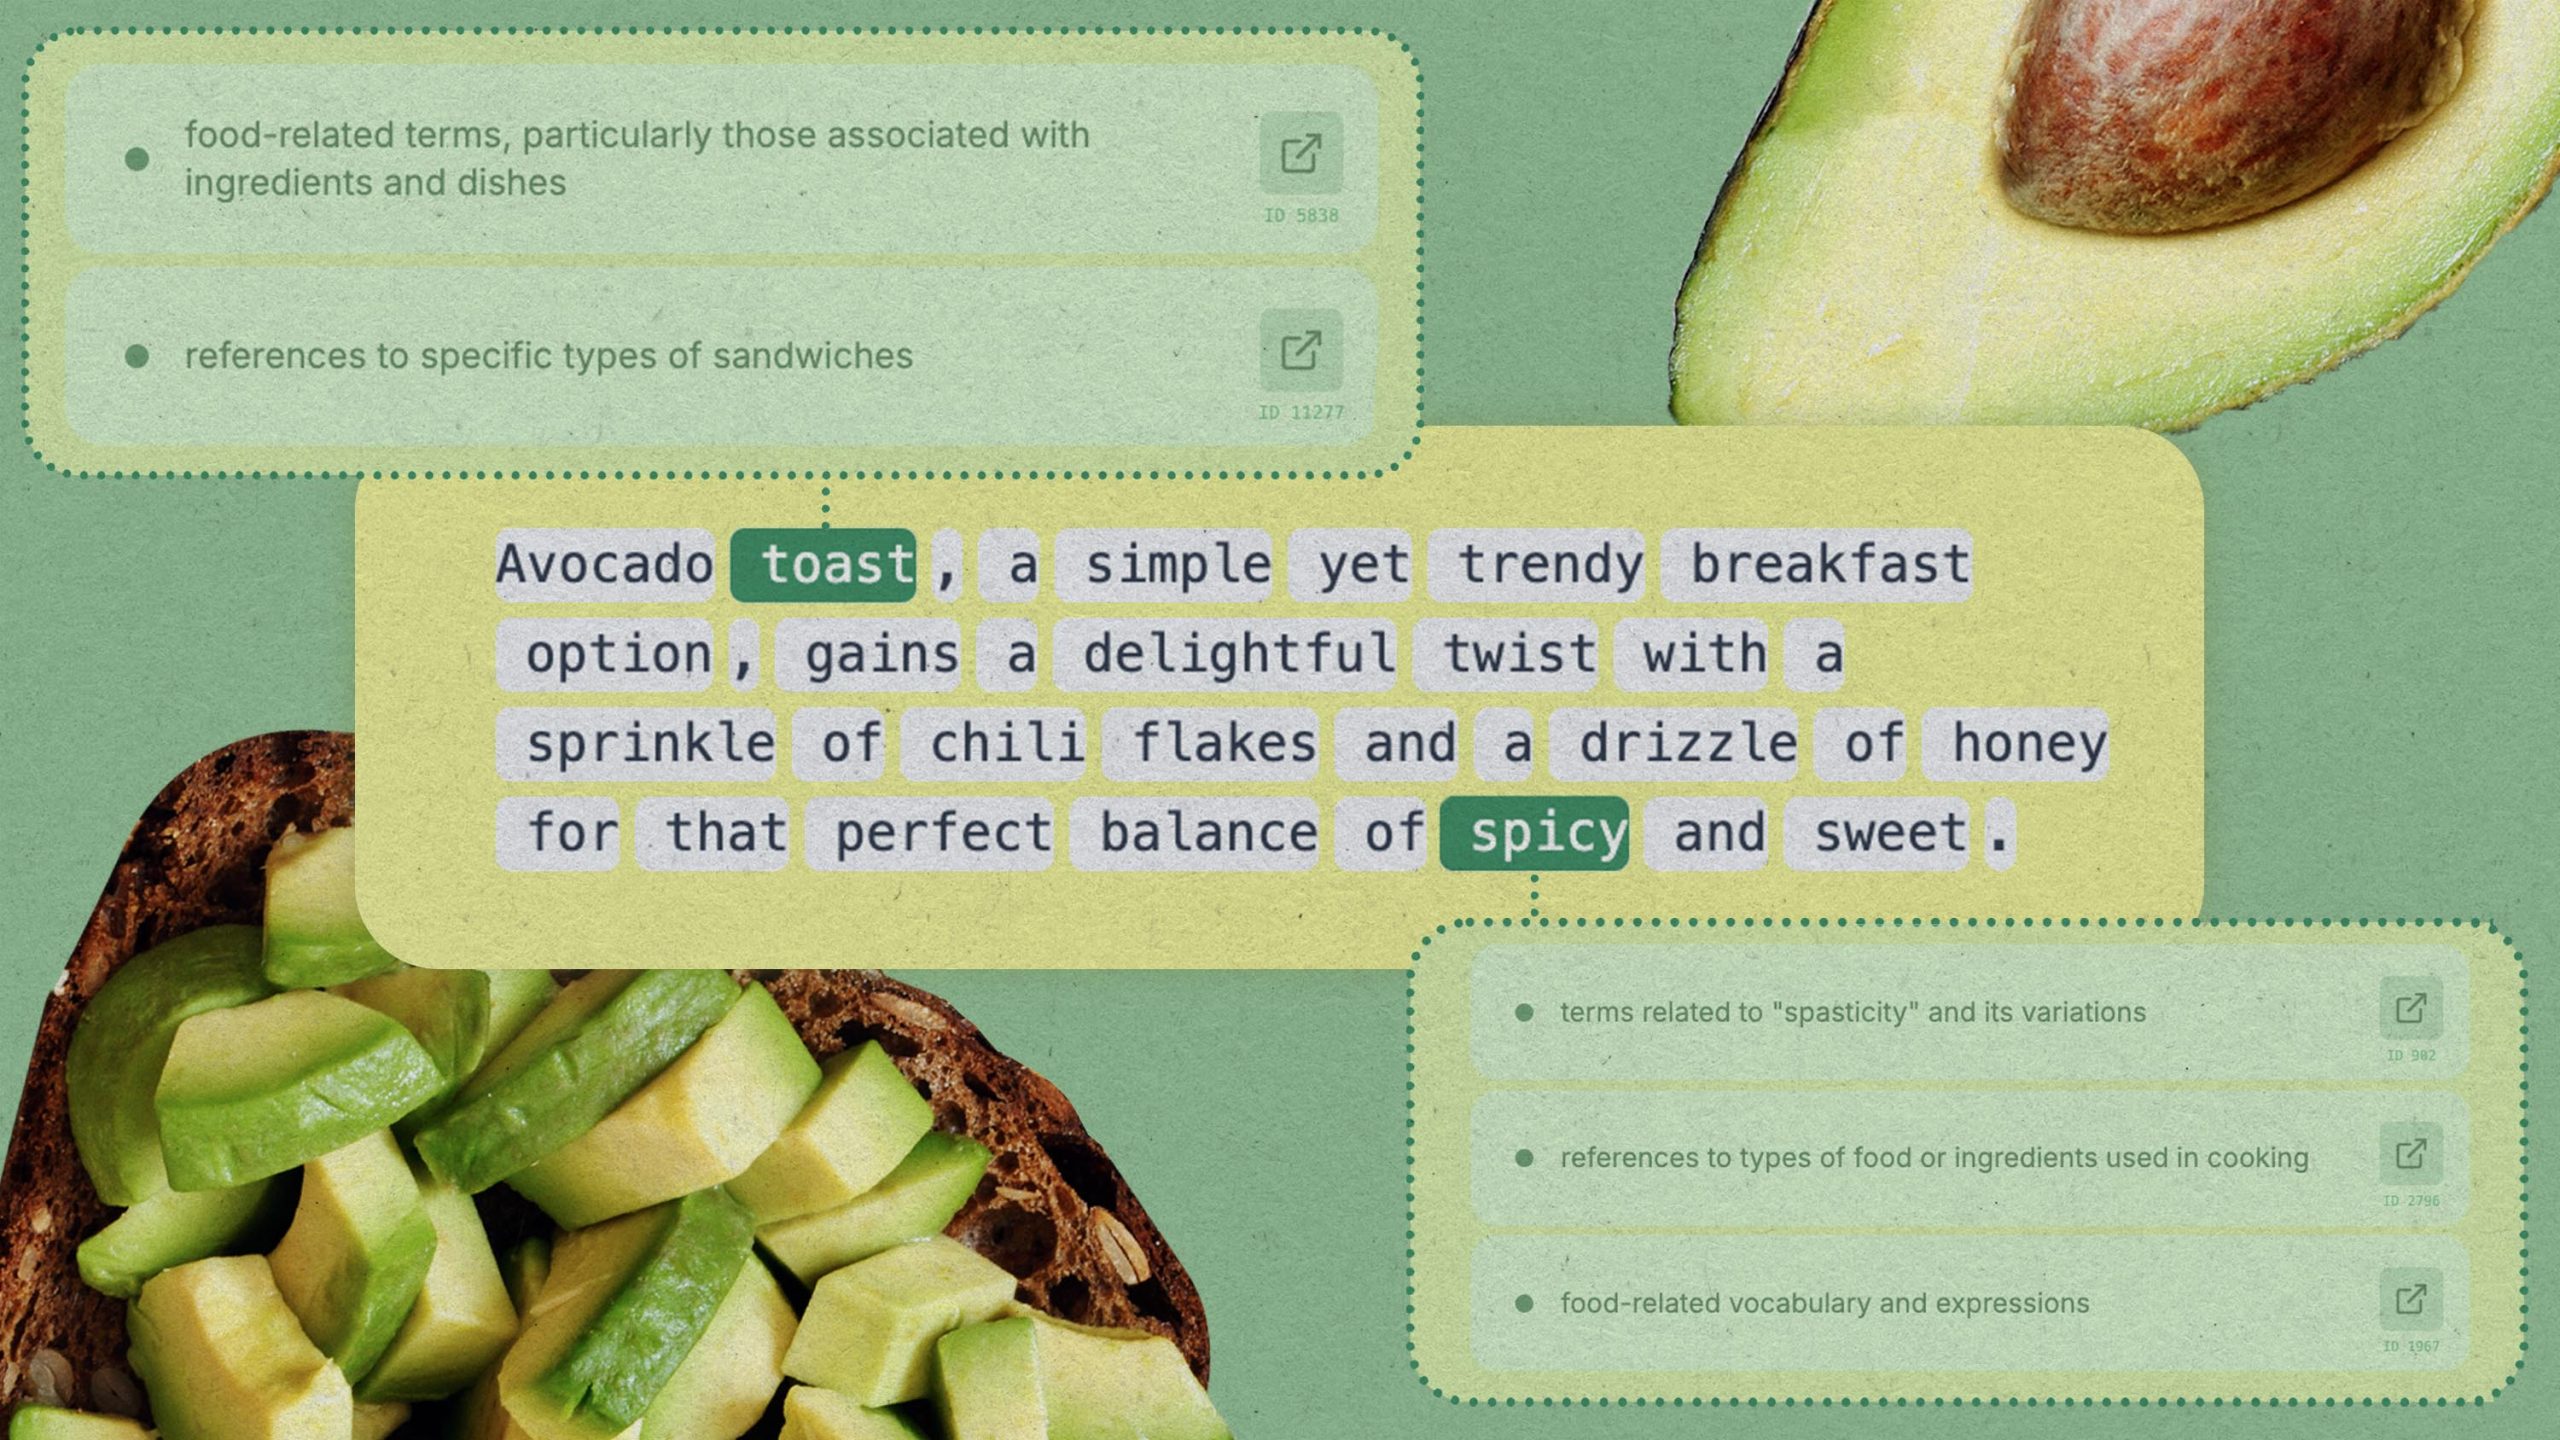
Task: Select 'references to specific types of sandwiches'
Action: coord(547,353)
